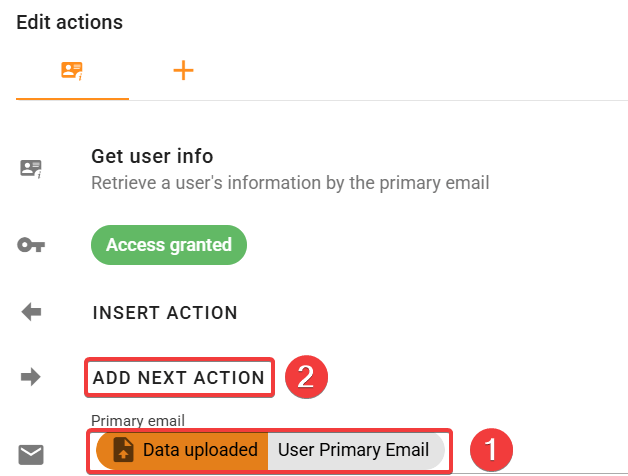The image size is (628, 476).
Task: Select the Get user info action tab
Action: (x=72, y=71)
